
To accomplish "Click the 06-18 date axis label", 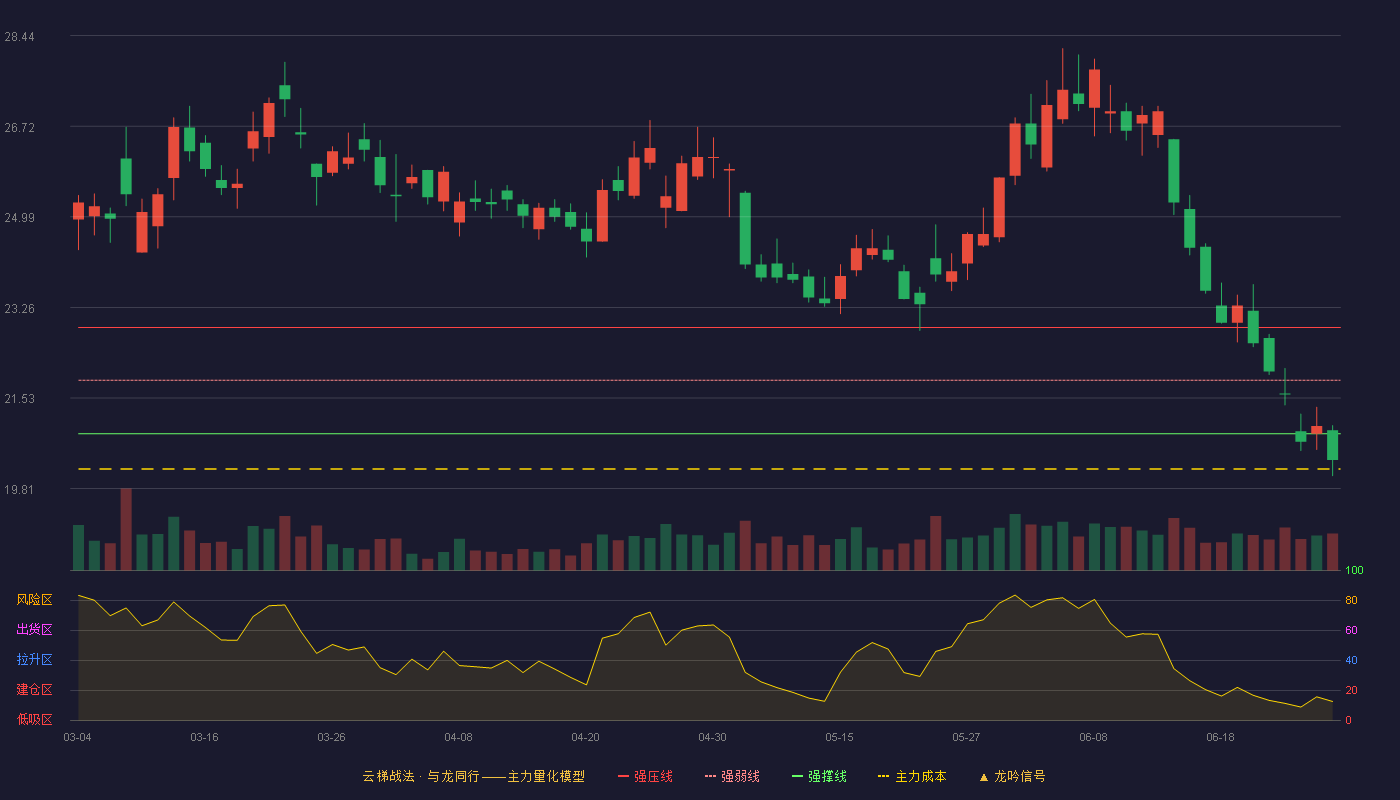I will [1220, 737].
